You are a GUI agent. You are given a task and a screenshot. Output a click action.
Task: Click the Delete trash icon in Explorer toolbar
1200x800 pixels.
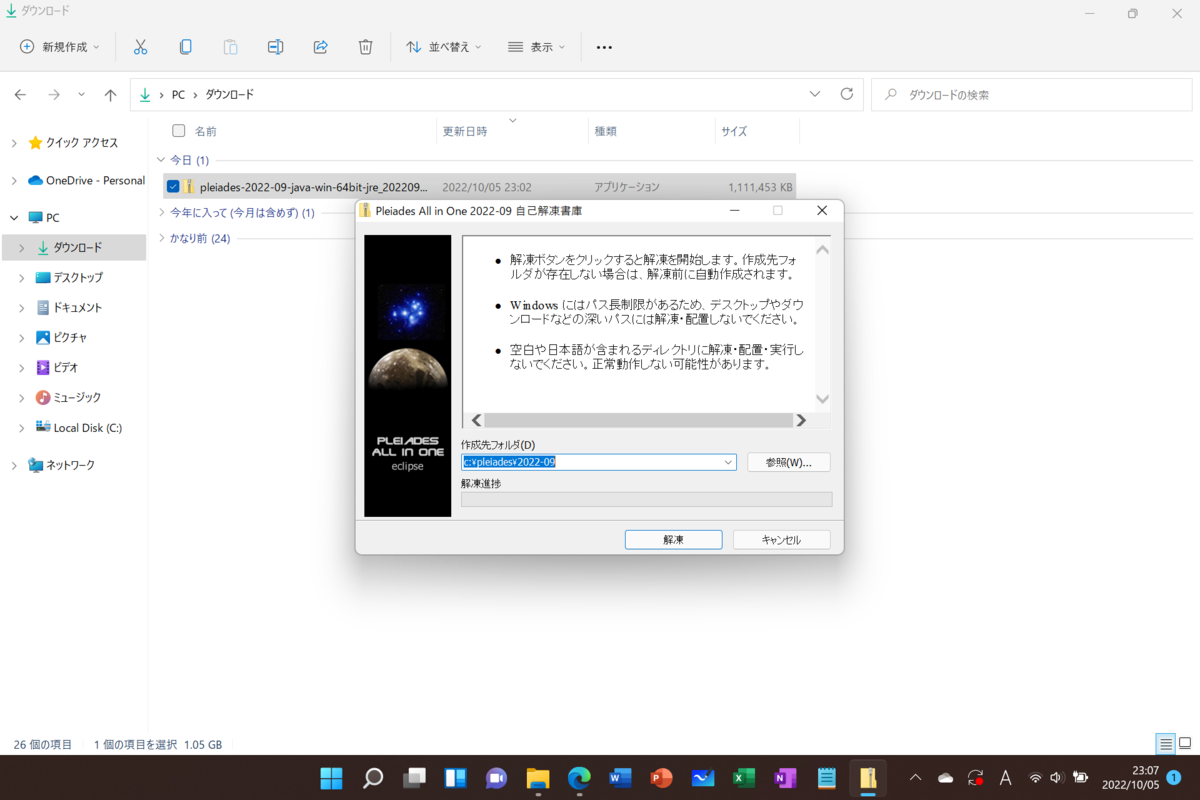click(x=366, y=47)
